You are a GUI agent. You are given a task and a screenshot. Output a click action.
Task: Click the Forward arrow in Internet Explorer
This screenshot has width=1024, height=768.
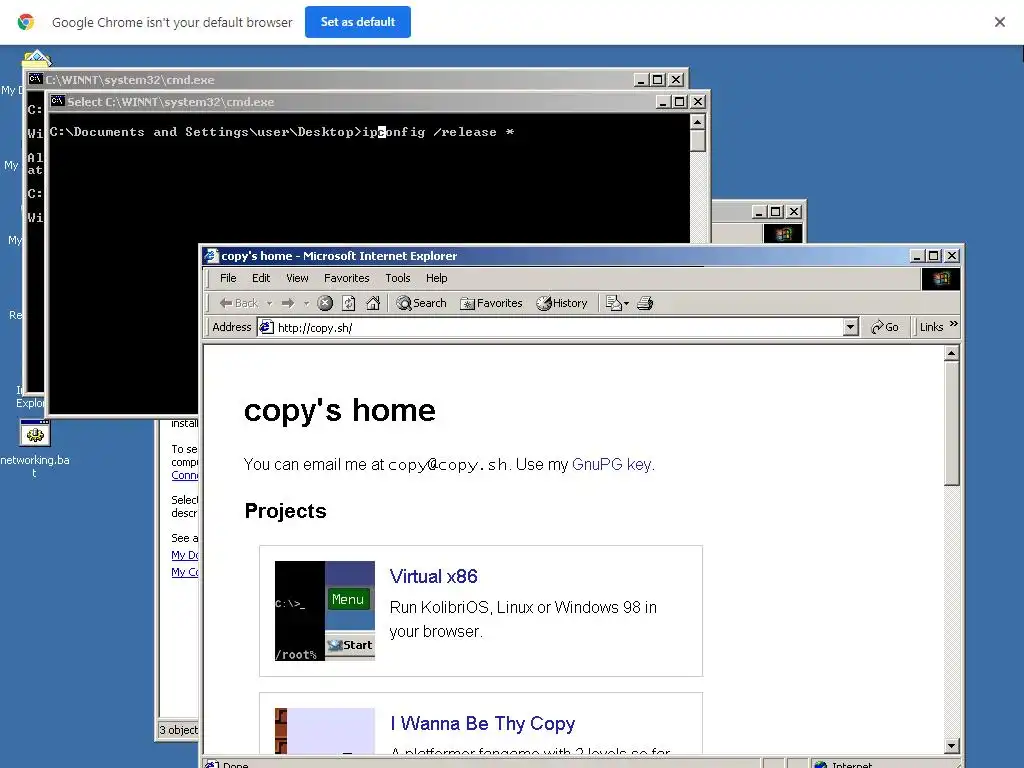point(288,303)
